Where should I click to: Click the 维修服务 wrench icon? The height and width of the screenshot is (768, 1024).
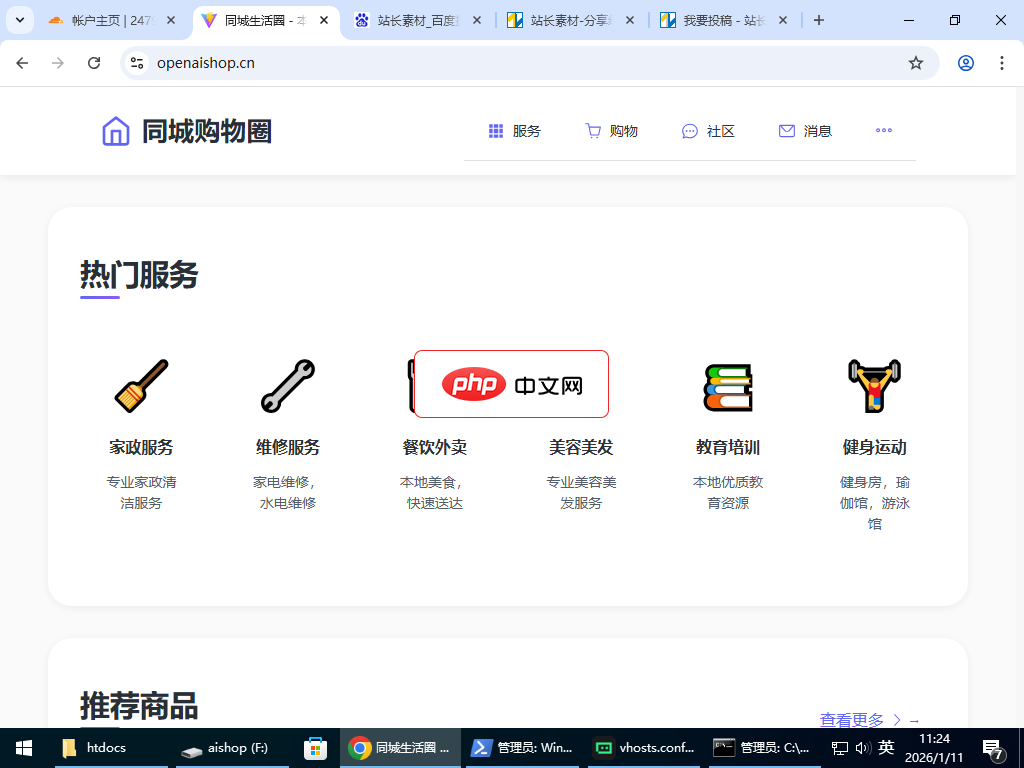287,385
